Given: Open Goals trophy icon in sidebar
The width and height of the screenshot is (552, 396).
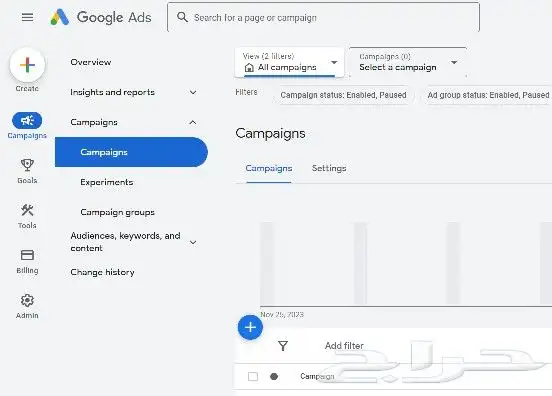Looking at the screenshot, I should [27, 165].
